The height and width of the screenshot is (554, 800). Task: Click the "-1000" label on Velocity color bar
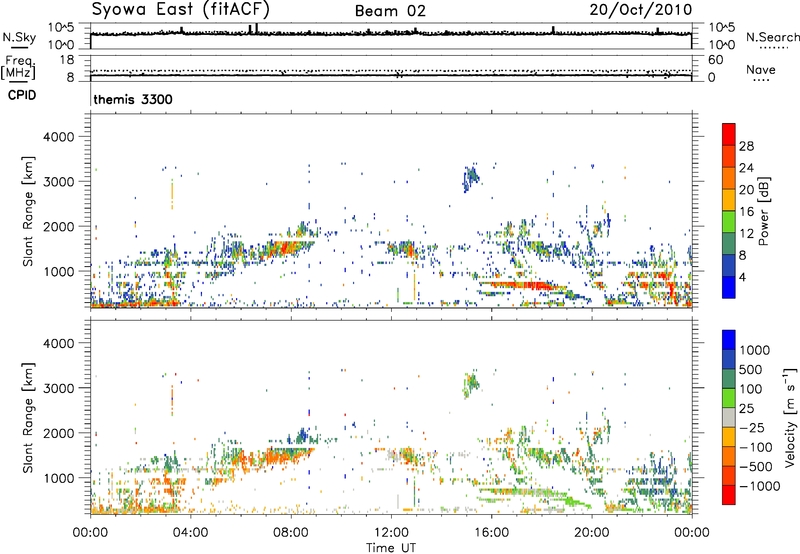tap(759, 486)
